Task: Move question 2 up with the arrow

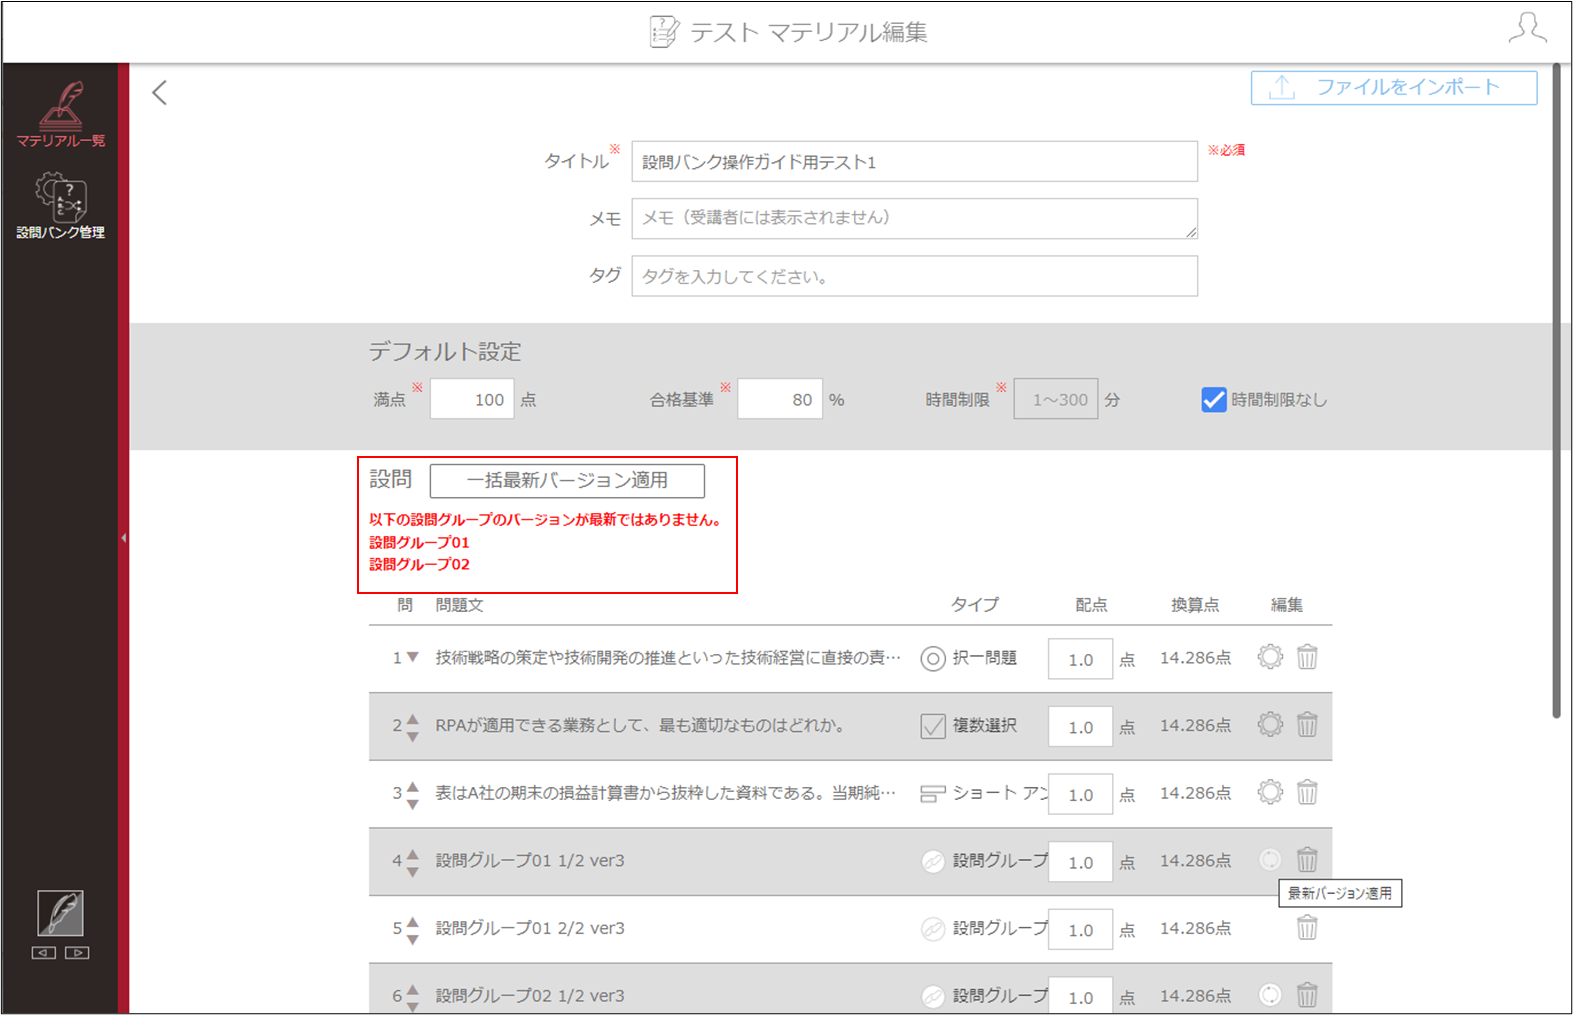Action: pyautogui.click(x=412, y=717)
